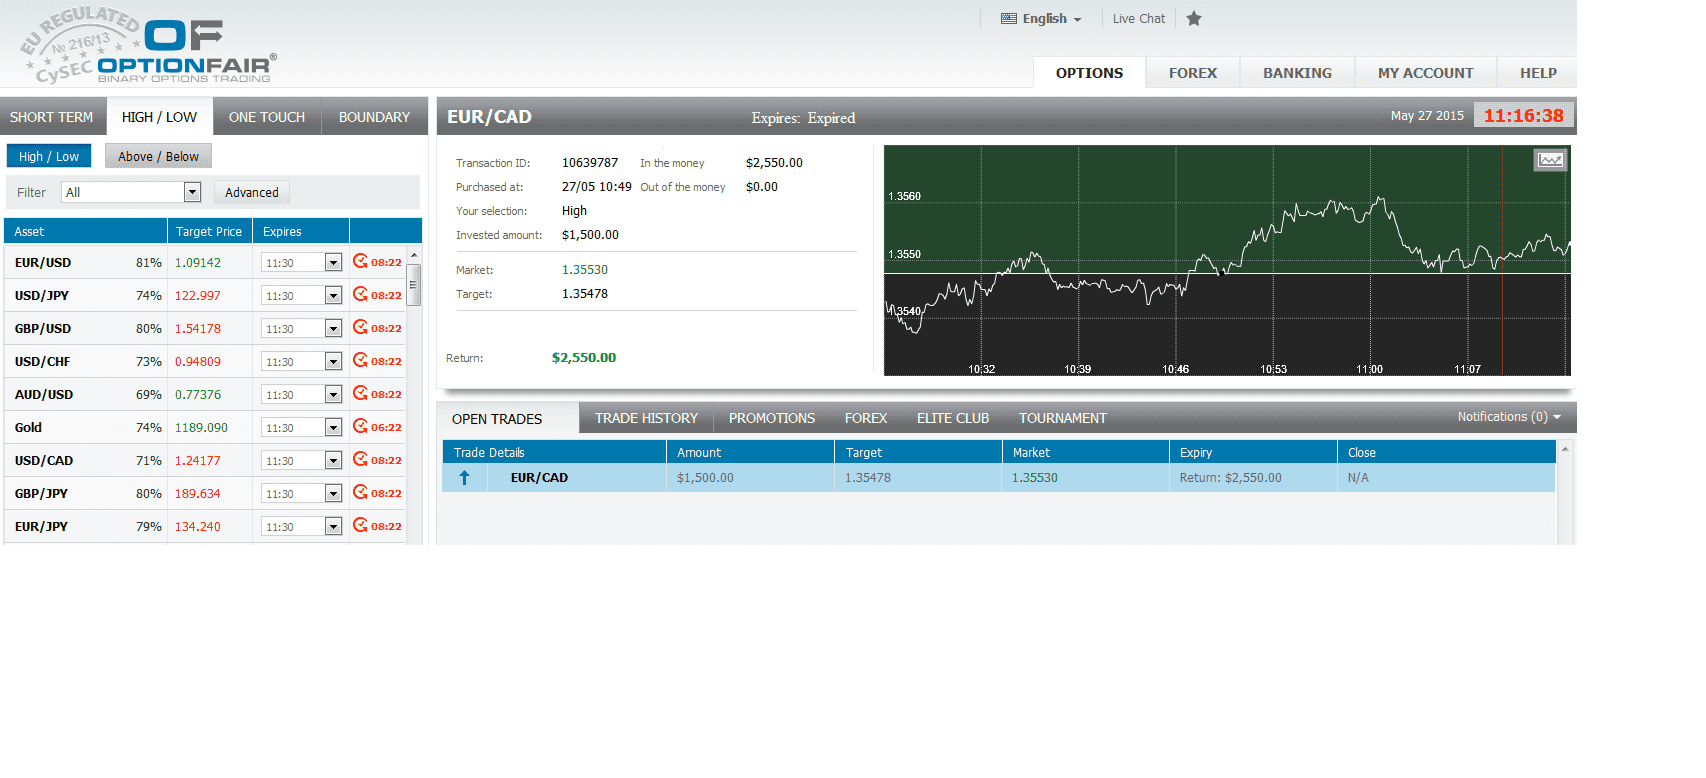The height and width of the screenshot is (778, 1706).
Task: Open the Banking menu
Action: [1297, 73]
